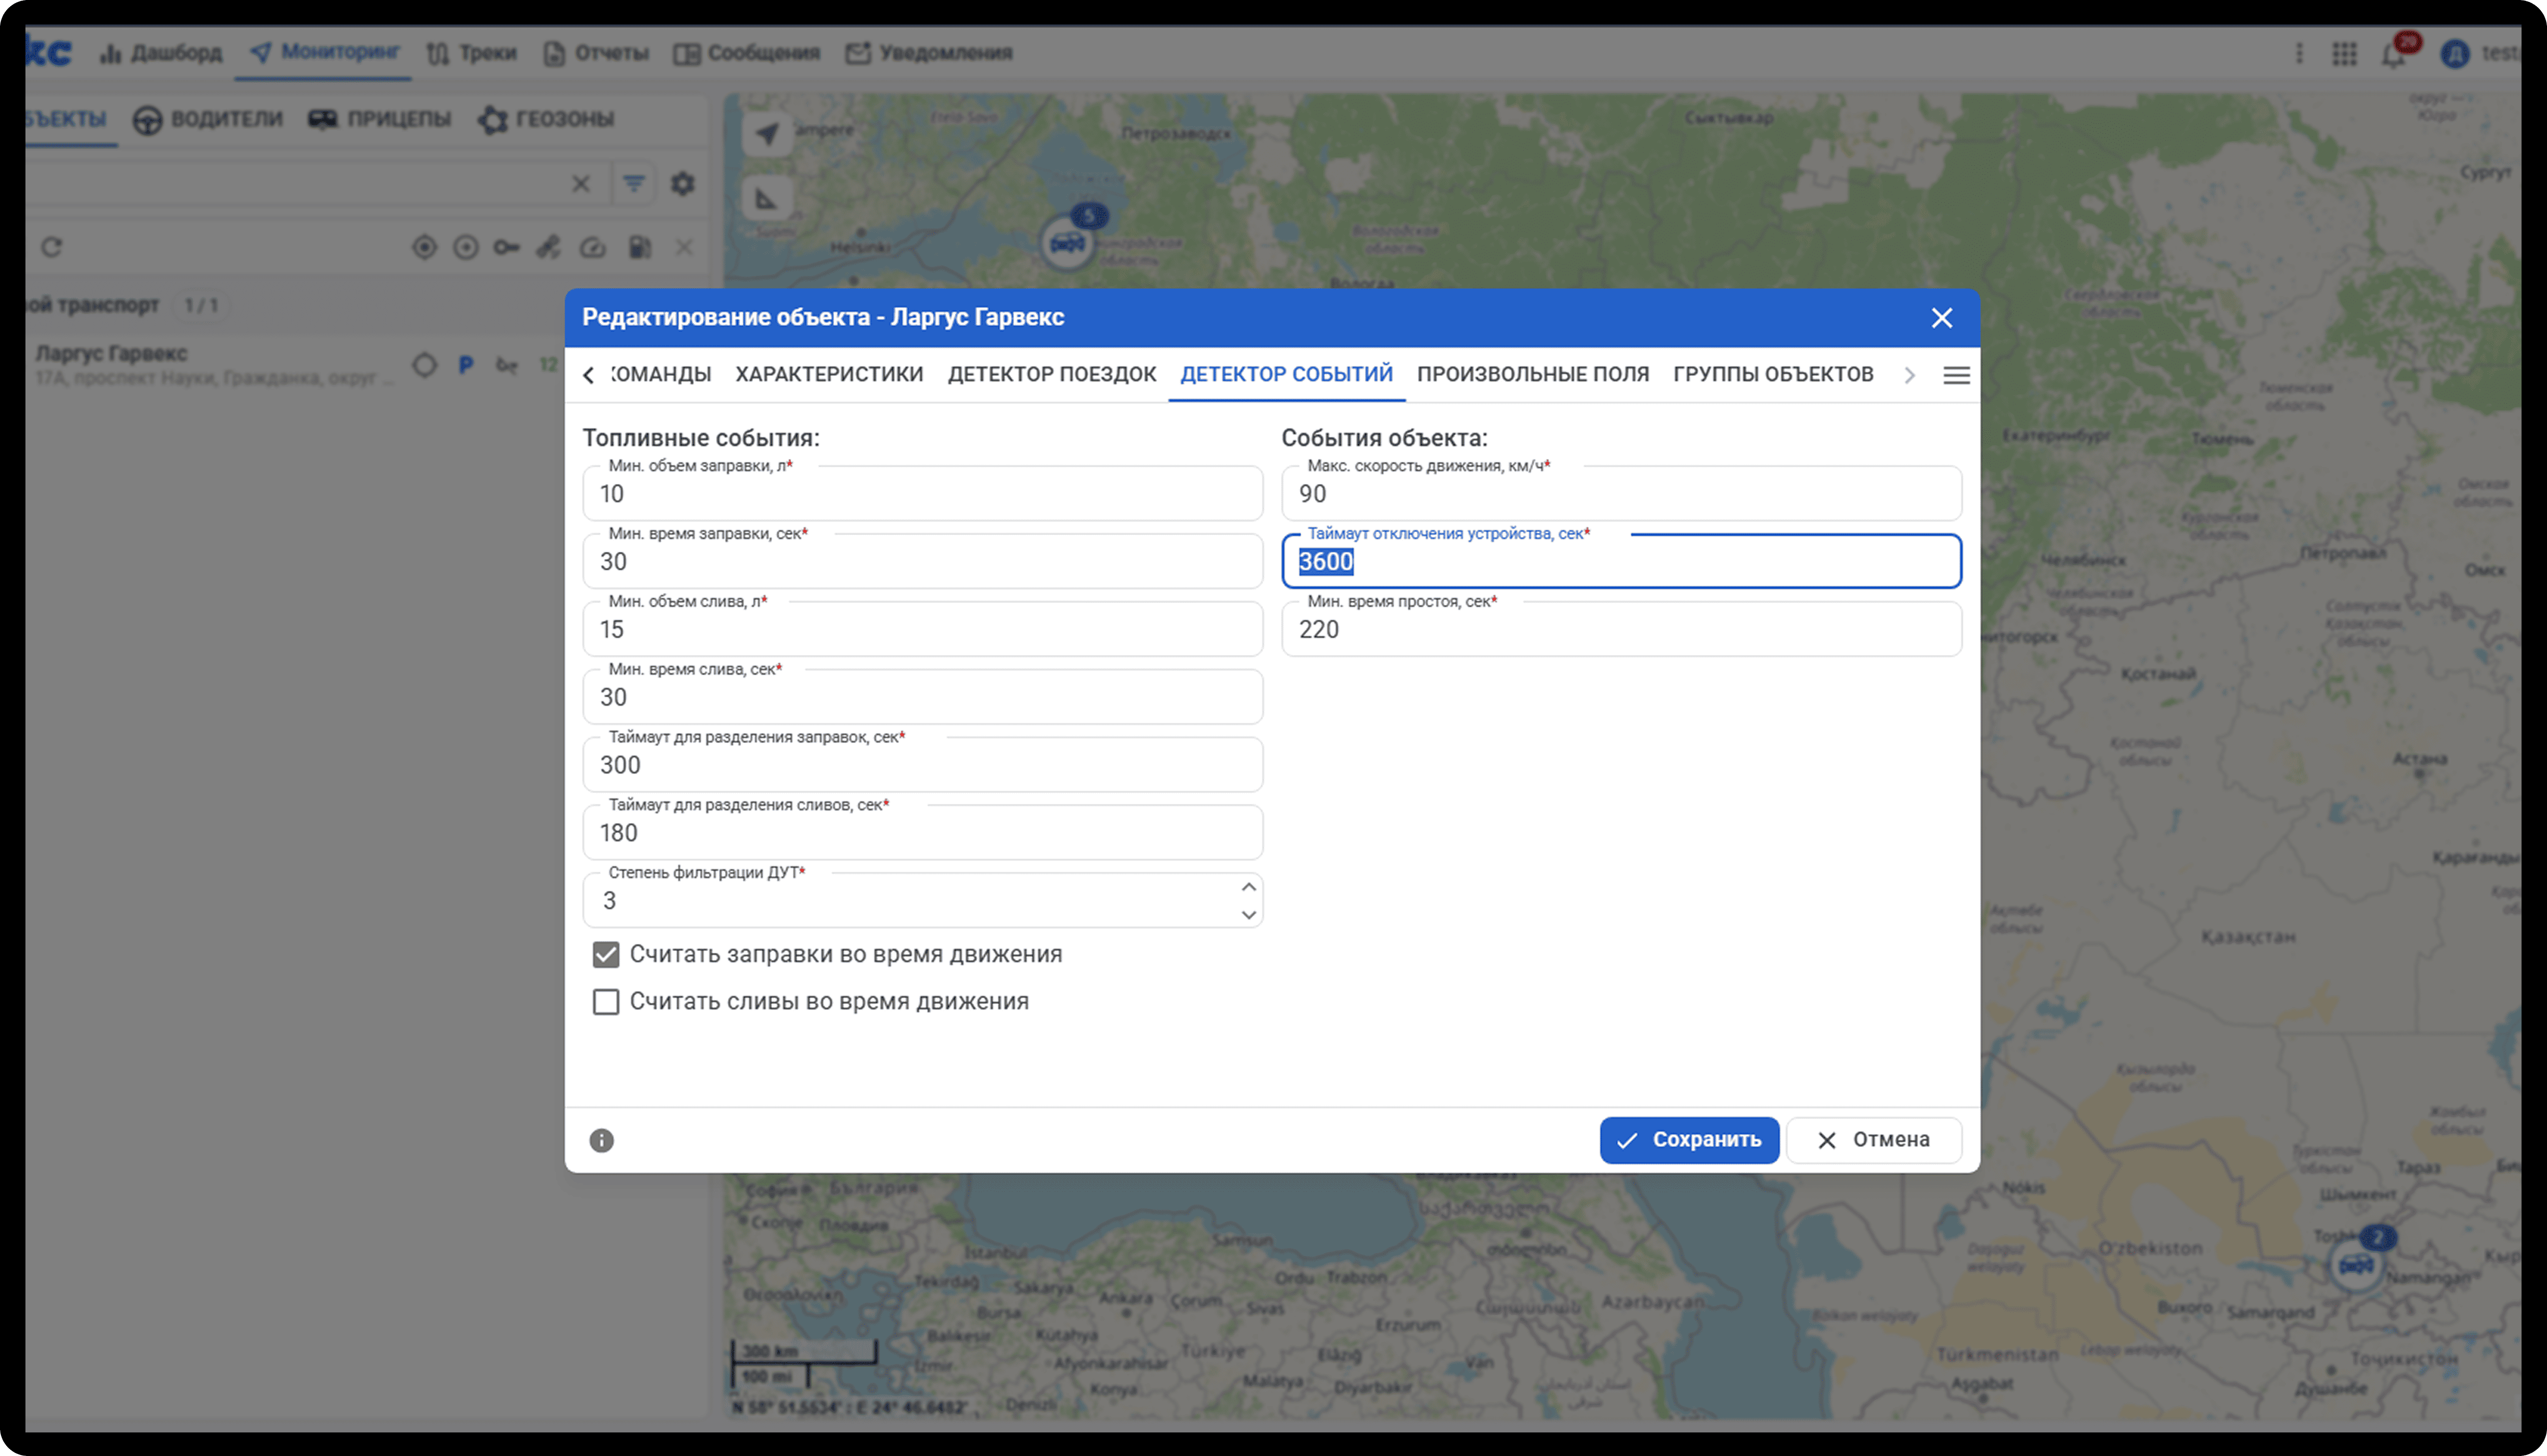The width and height of the screenshot is (2547, 1456).
Task: Click the fuel pump icon in objects toolbar
Action: pos(640,247)
